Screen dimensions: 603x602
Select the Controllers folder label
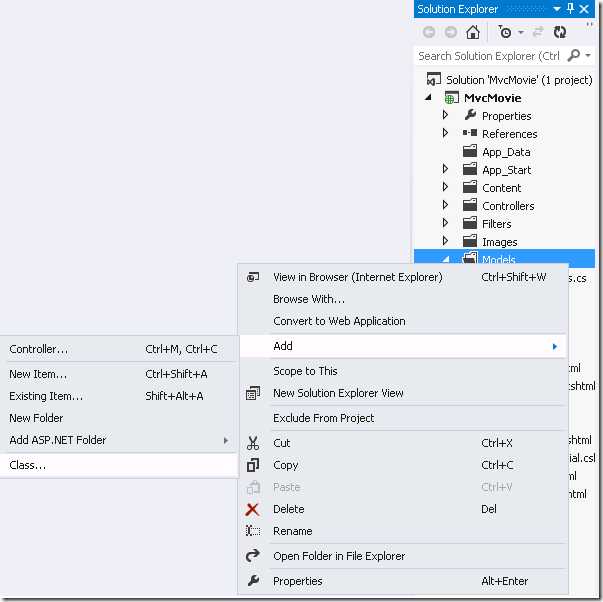[x=508, y=206]
